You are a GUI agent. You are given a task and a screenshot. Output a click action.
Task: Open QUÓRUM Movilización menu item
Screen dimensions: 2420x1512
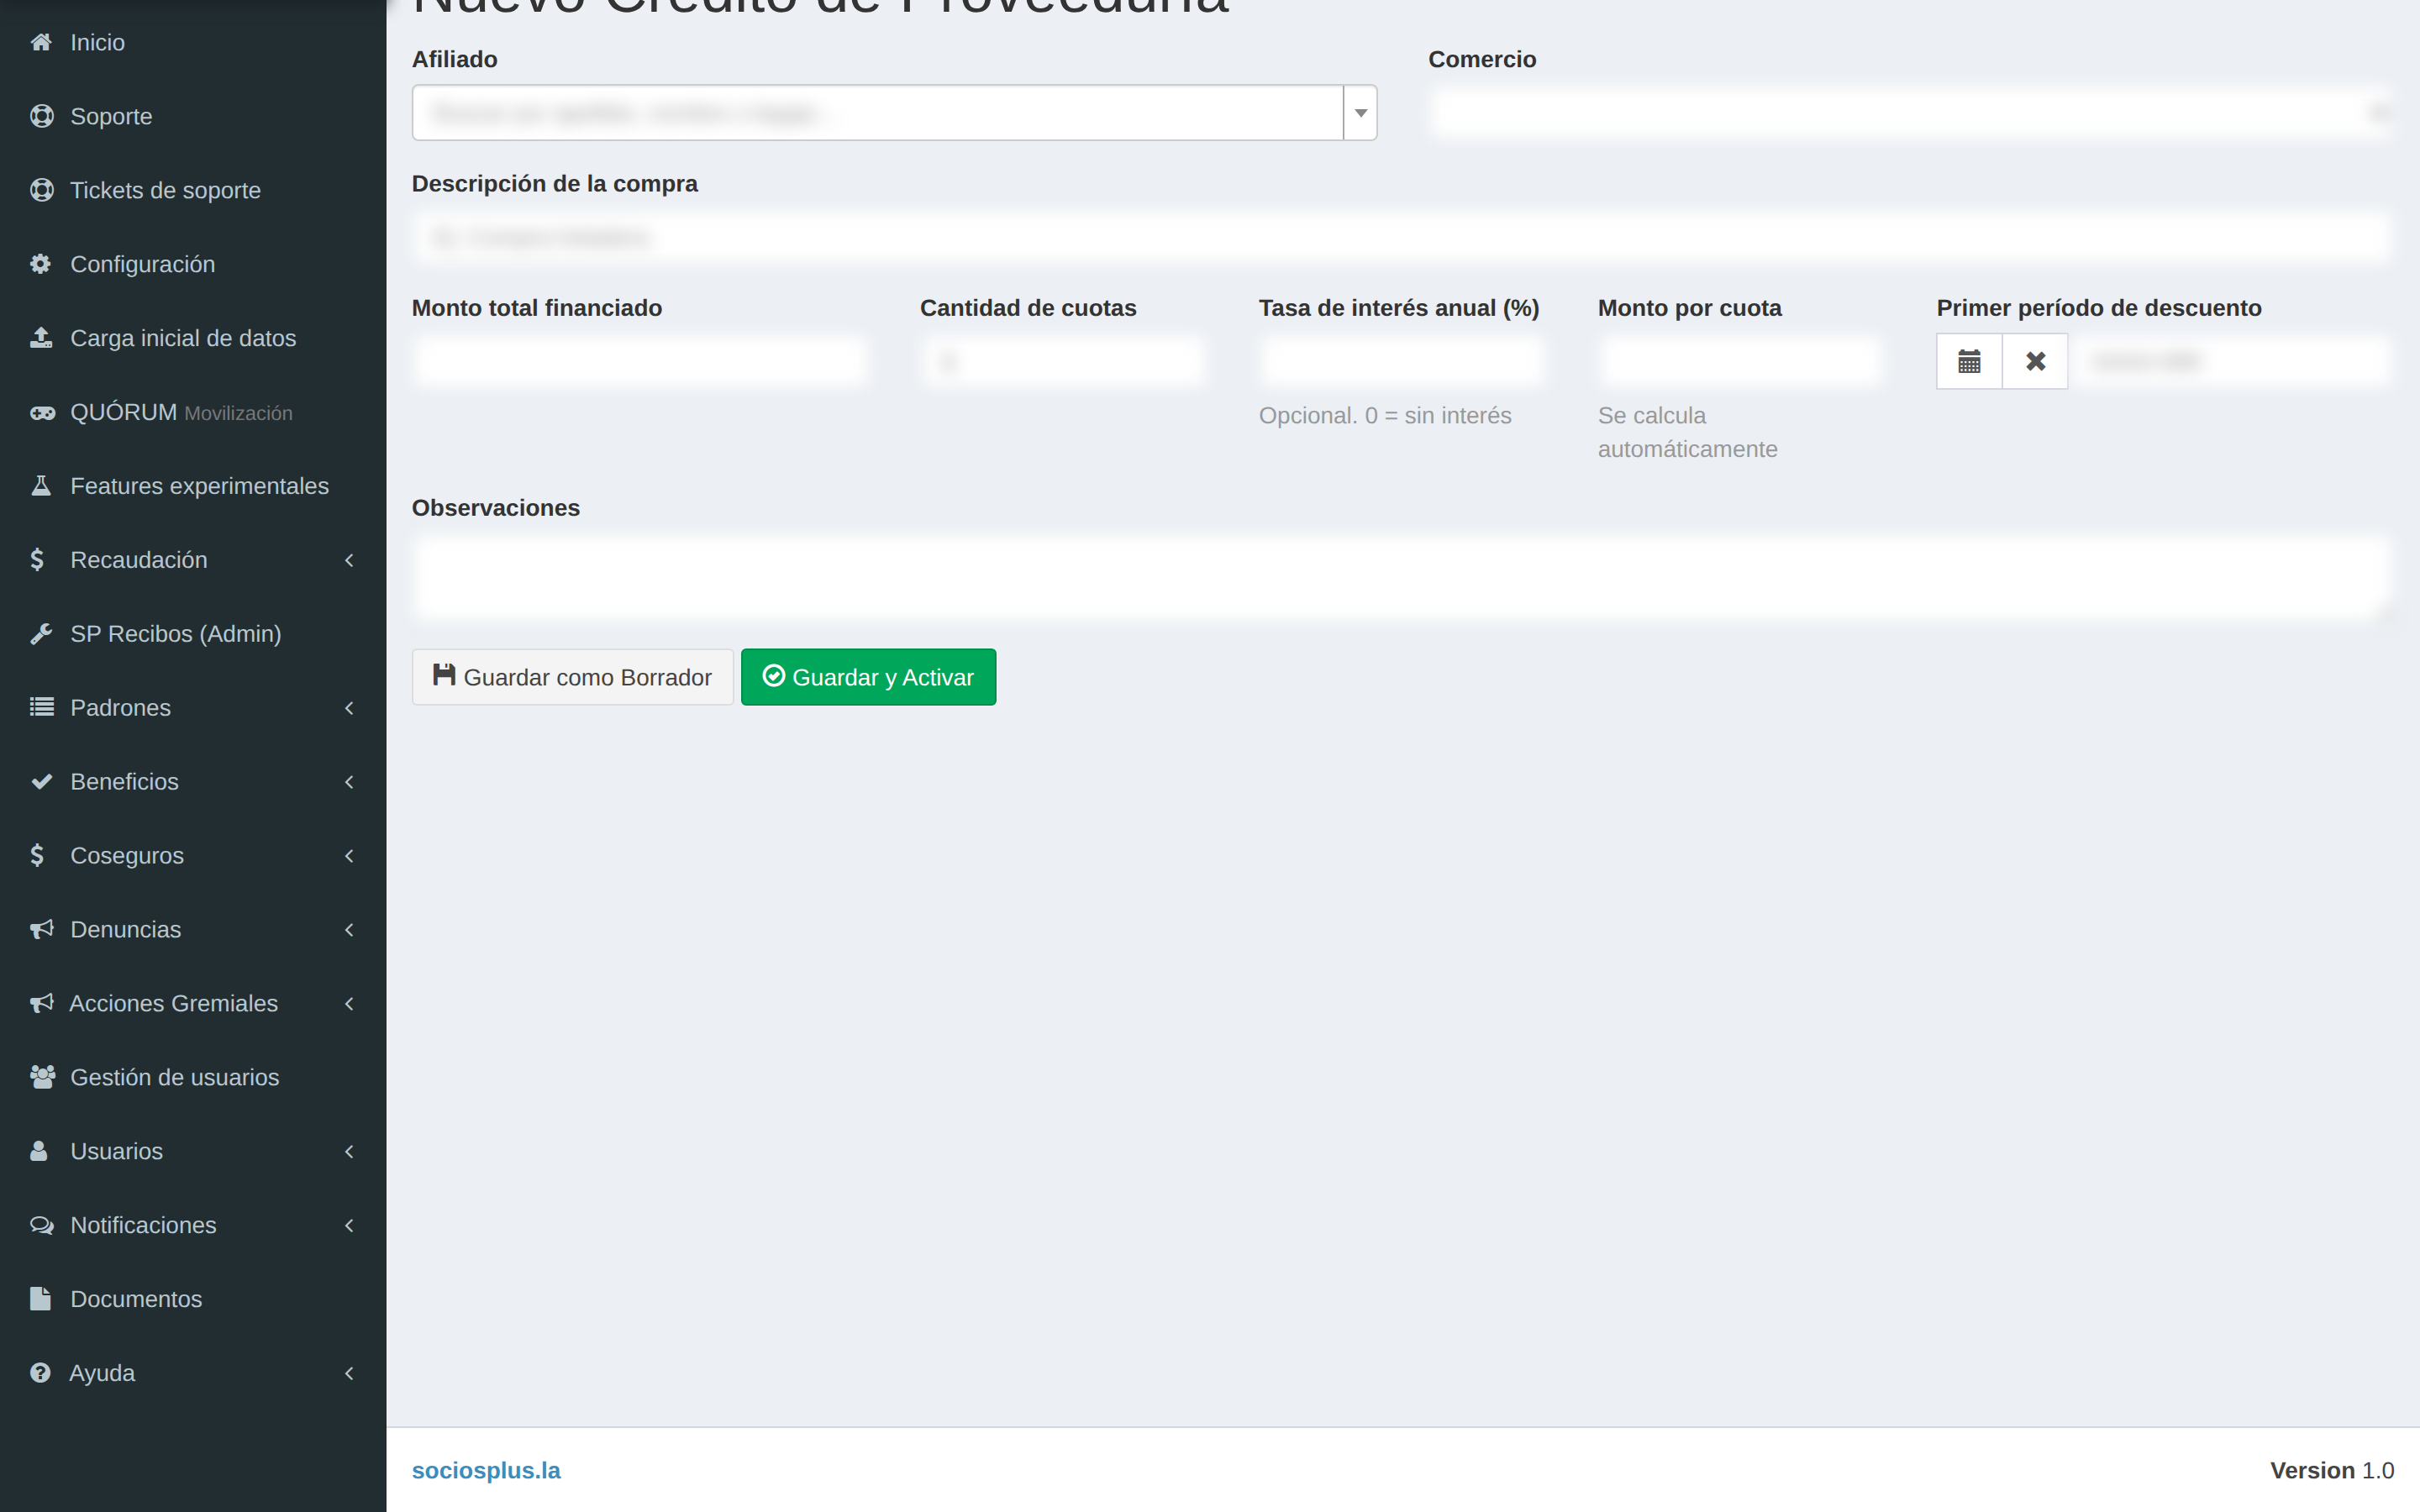tap(193, 412)
